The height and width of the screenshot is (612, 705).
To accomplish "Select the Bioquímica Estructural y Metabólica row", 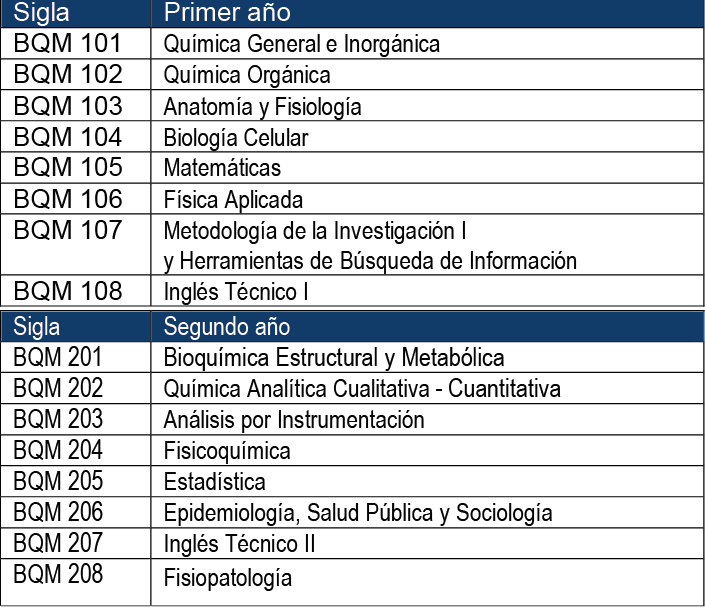I will [x=334, y=357].
